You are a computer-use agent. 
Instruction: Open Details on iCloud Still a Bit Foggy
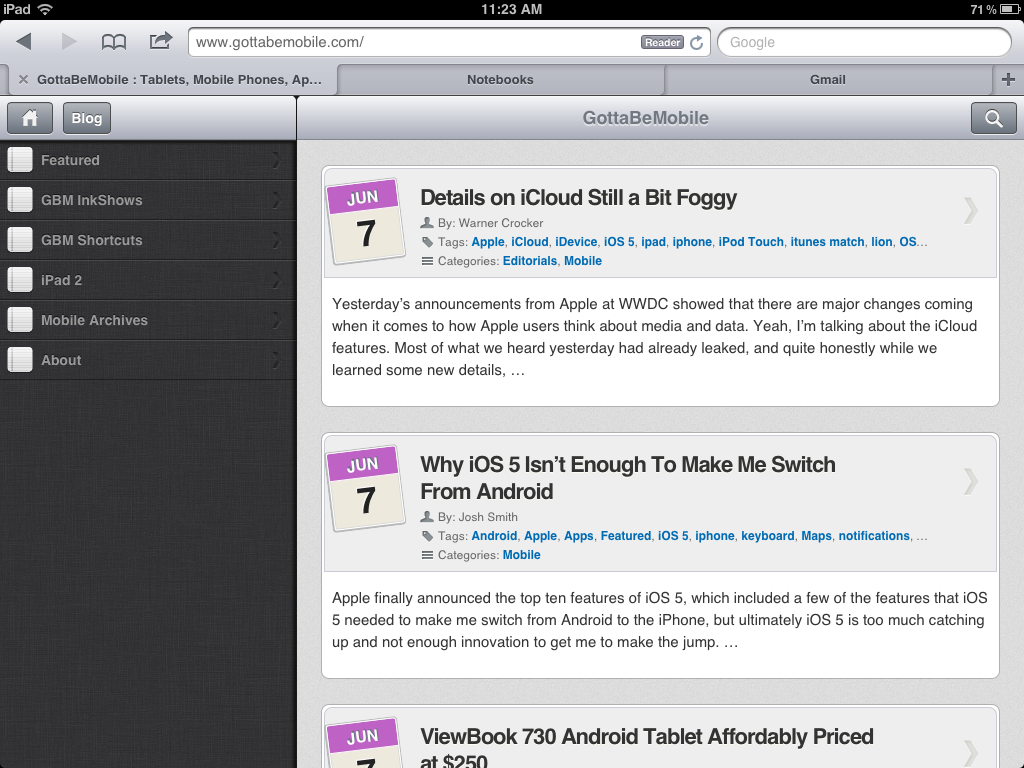579,198
